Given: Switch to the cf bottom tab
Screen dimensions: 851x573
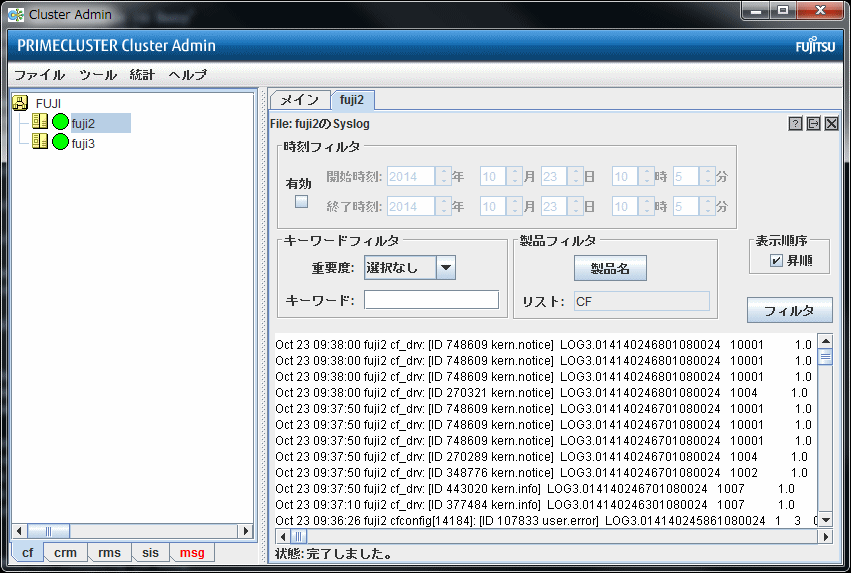Looking at the screenshot, I should tap(27, 552).
